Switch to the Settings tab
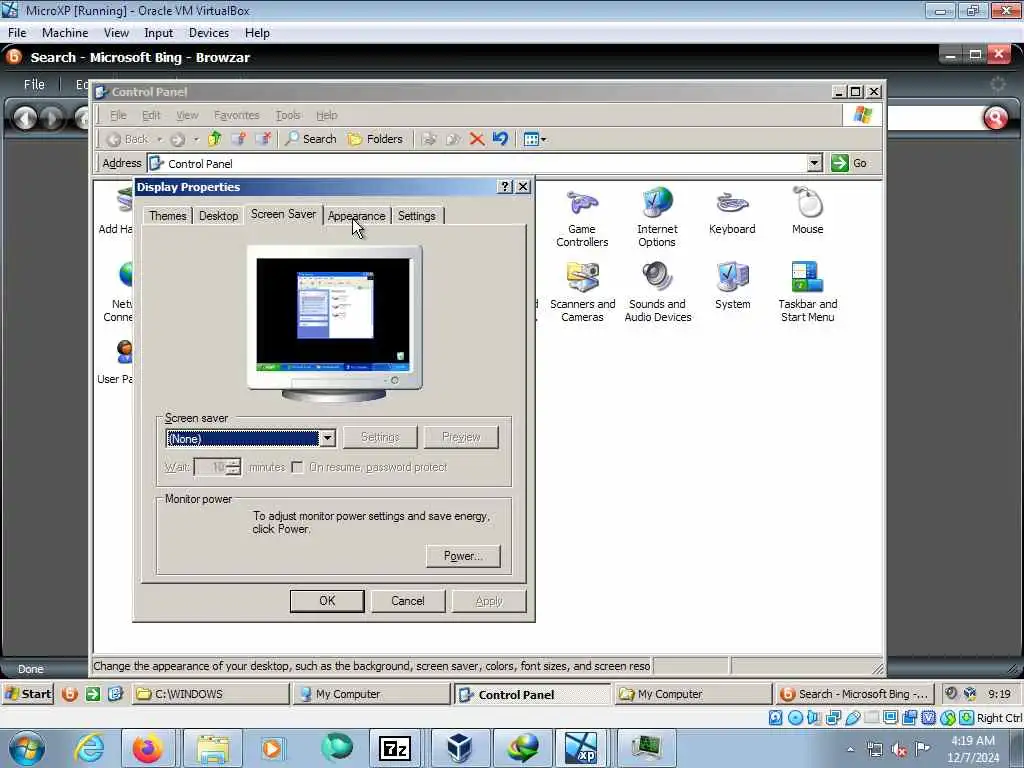This screenshot has width=1024, height=768. click(x=417, y=216)
